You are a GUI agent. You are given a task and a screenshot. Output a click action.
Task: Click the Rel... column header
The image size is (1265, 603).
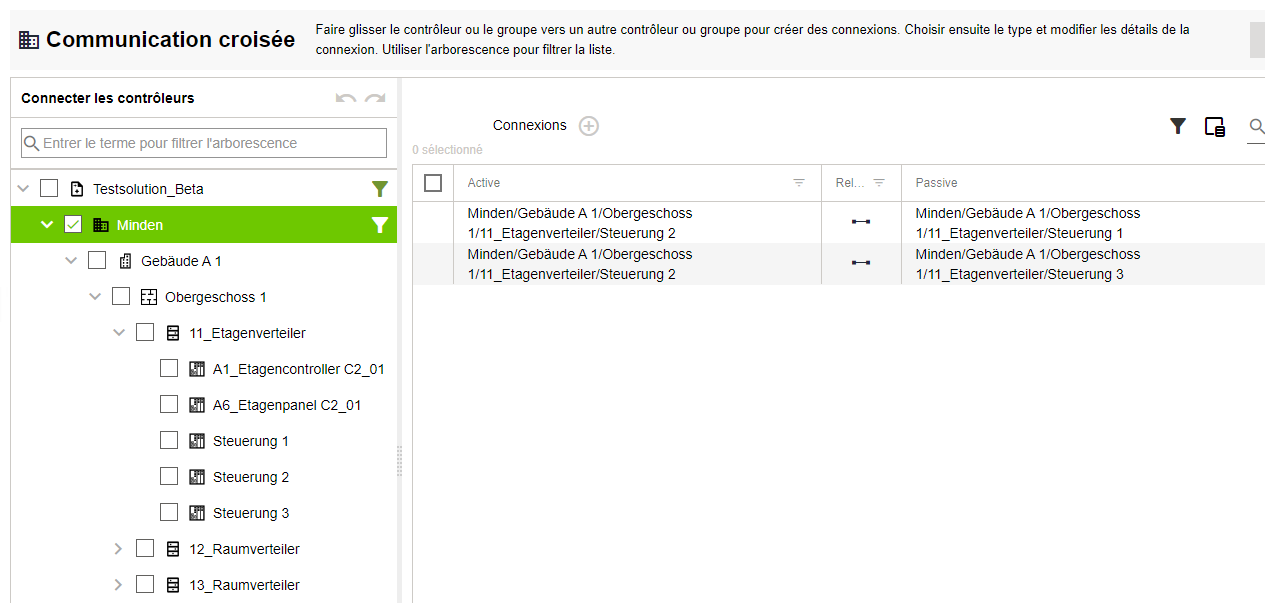(x=861, y=183)
